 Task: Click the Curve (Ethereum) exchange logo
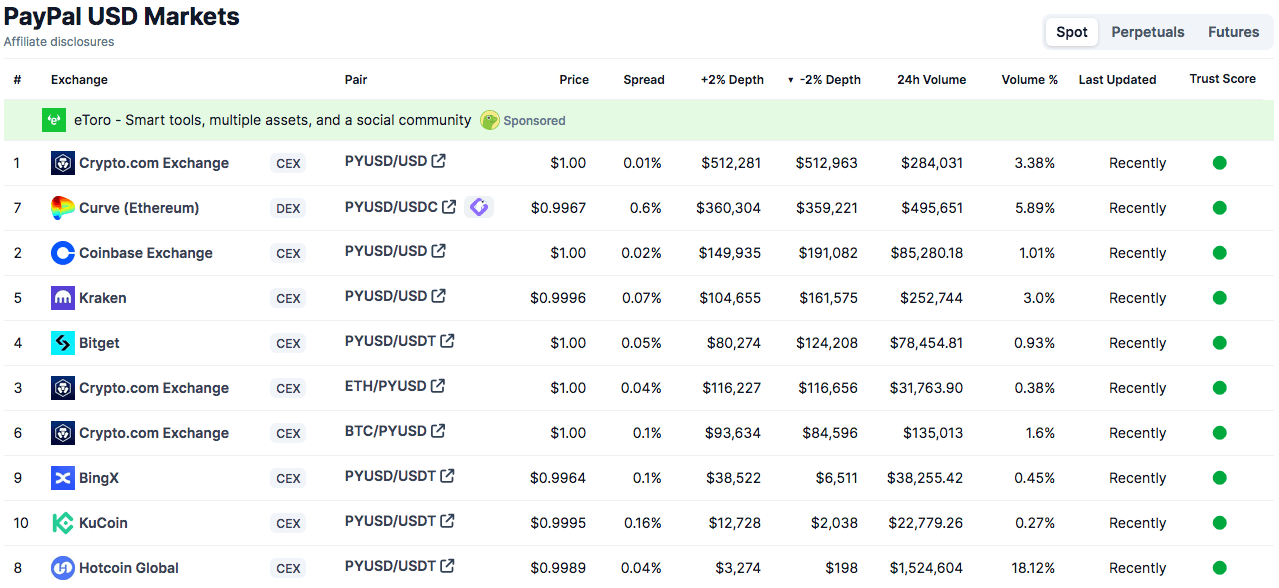coord(63,208)
